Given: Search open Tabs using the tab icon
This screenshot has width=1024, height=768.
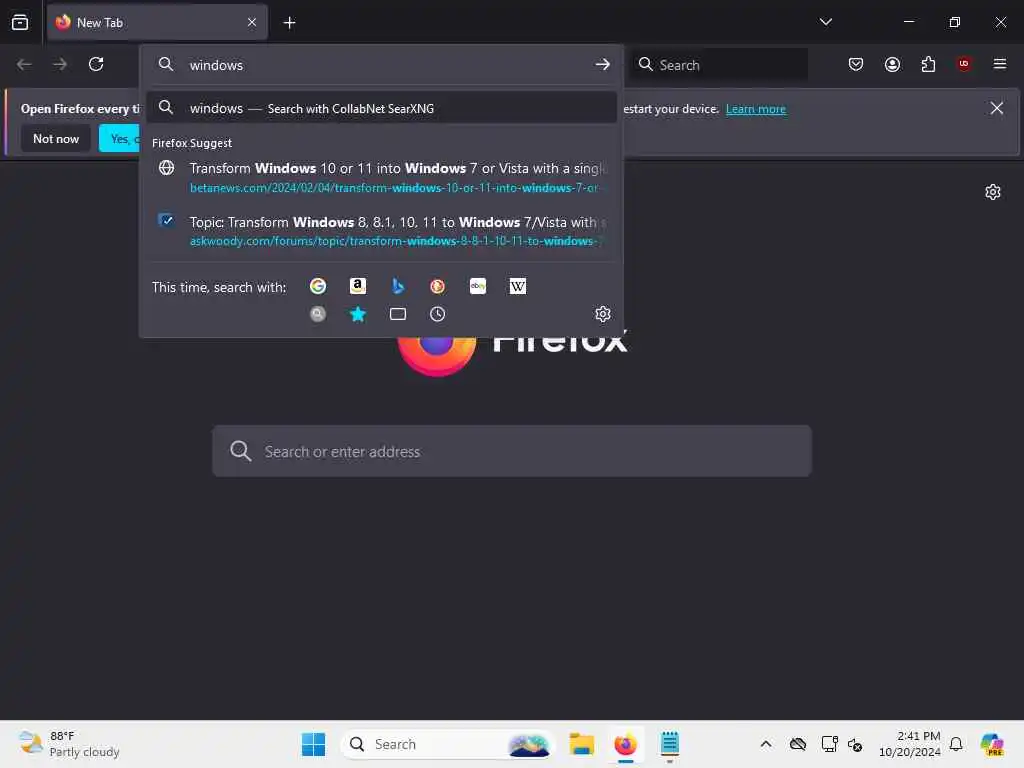Looking at the screenshot, I should 398,314.
